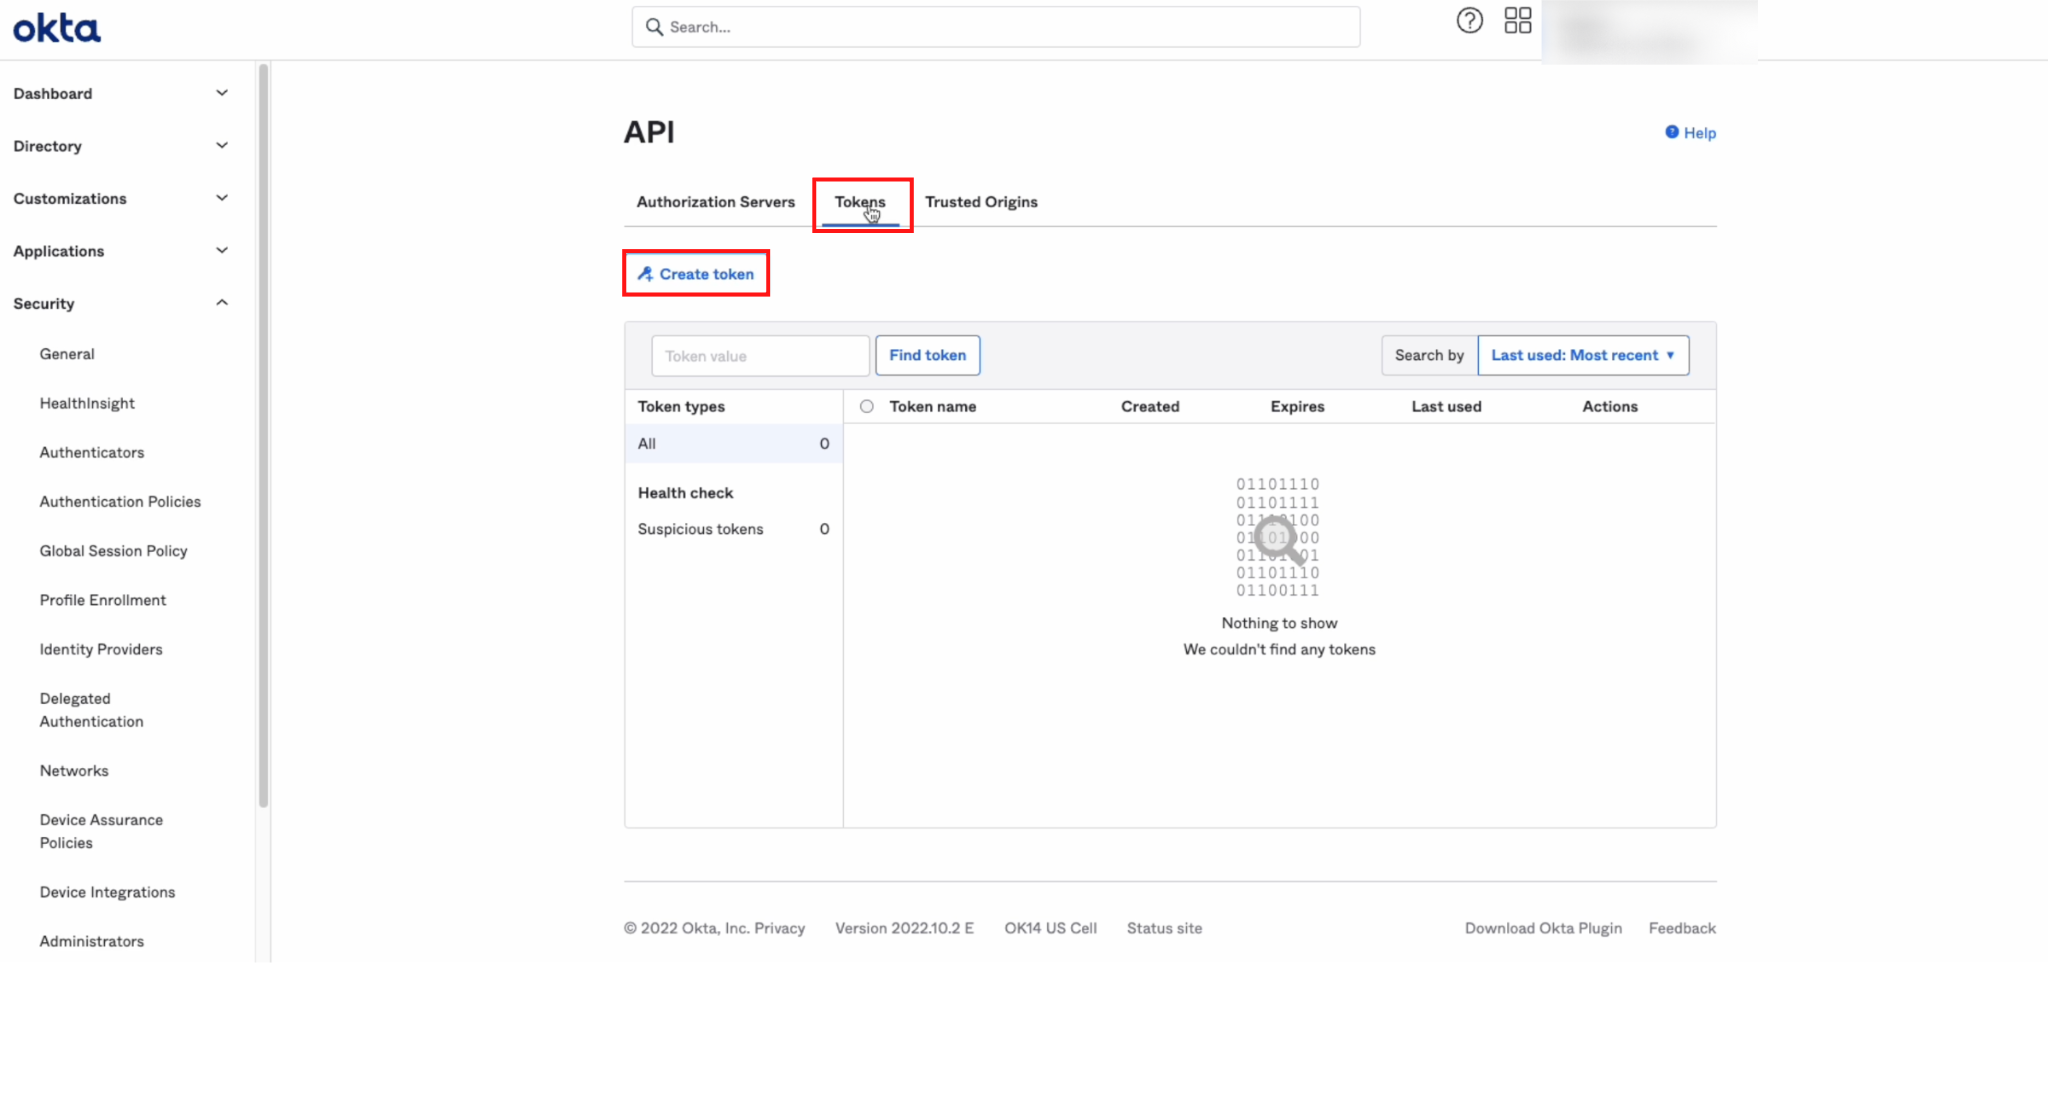Switch to Trusted Origins tab
This screenshot has height=1105, width=2048.
(x=980, y=202)
